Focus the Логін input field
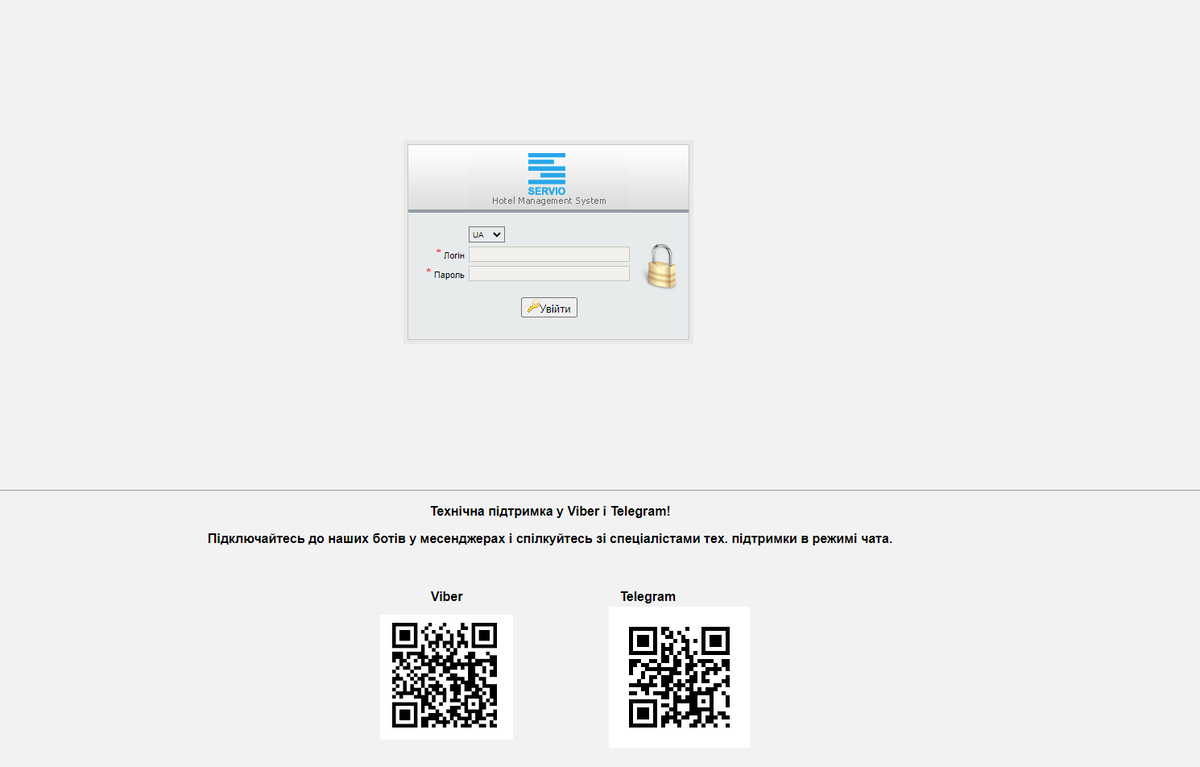This screenshot has height=767, width=1200. click(x=549, y=254)
